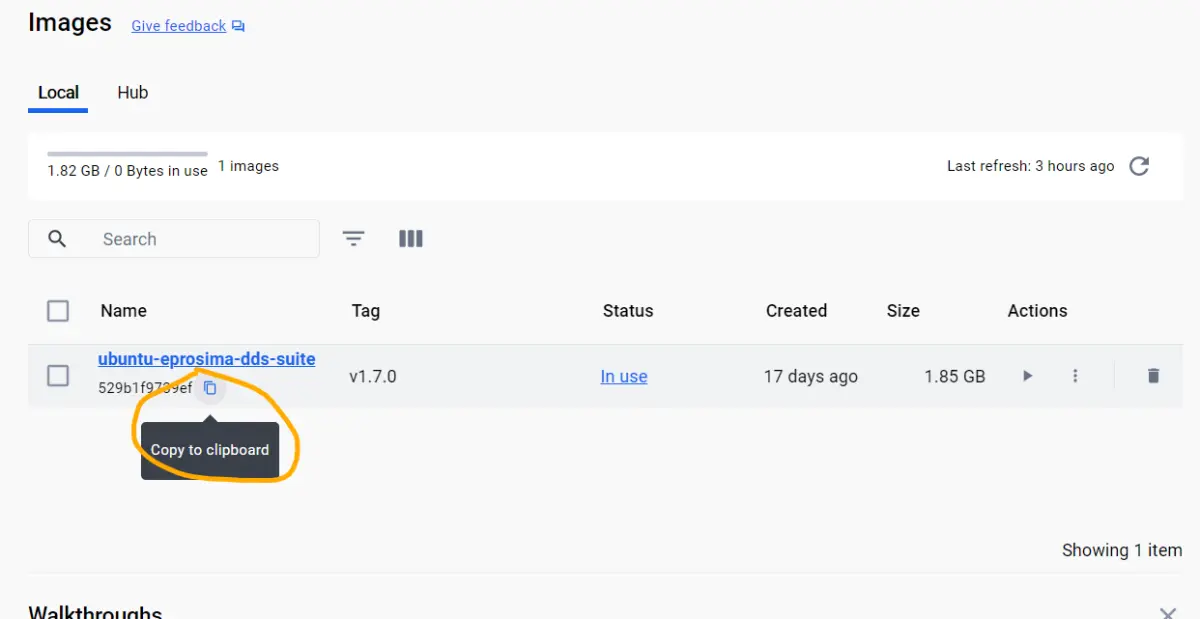This screenshot has width=1200, height=619.
Task: Click the disk usage progress bar
Action: [127, 154]
